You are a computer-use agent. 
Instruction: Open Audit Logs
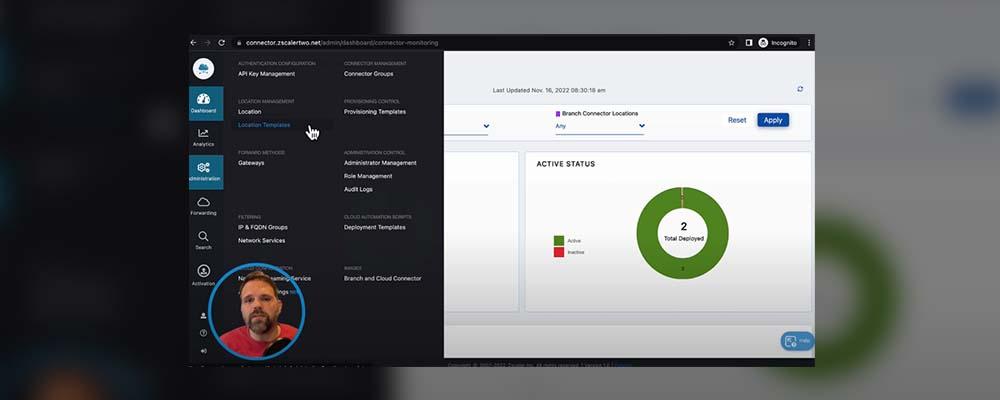(358, 189)
